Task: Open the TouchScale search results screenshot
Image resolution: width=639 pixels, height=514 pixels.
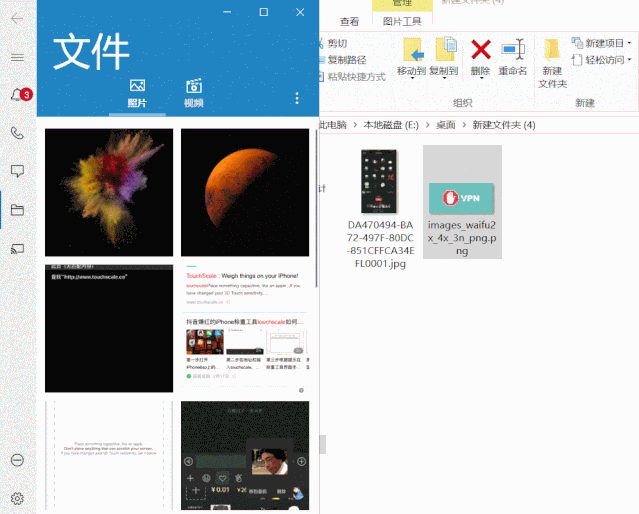Action: pos(245,329)
